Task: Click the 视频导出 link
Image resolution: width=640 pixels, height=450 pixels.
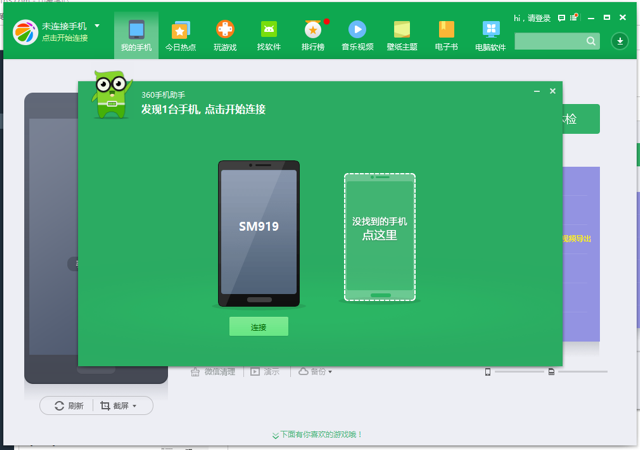Action: pos(576,238)
